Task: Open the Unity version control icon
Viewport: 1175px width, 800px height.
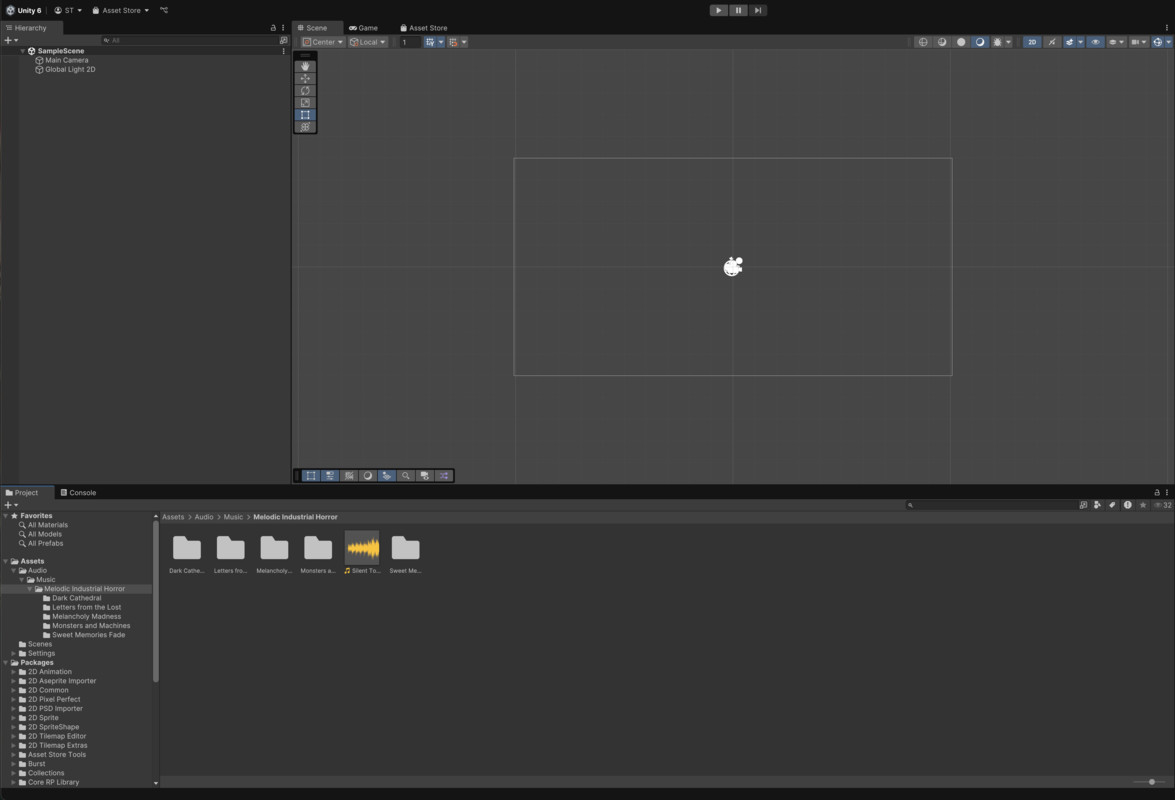Action: pyautogui.click(x=164, y=10)
